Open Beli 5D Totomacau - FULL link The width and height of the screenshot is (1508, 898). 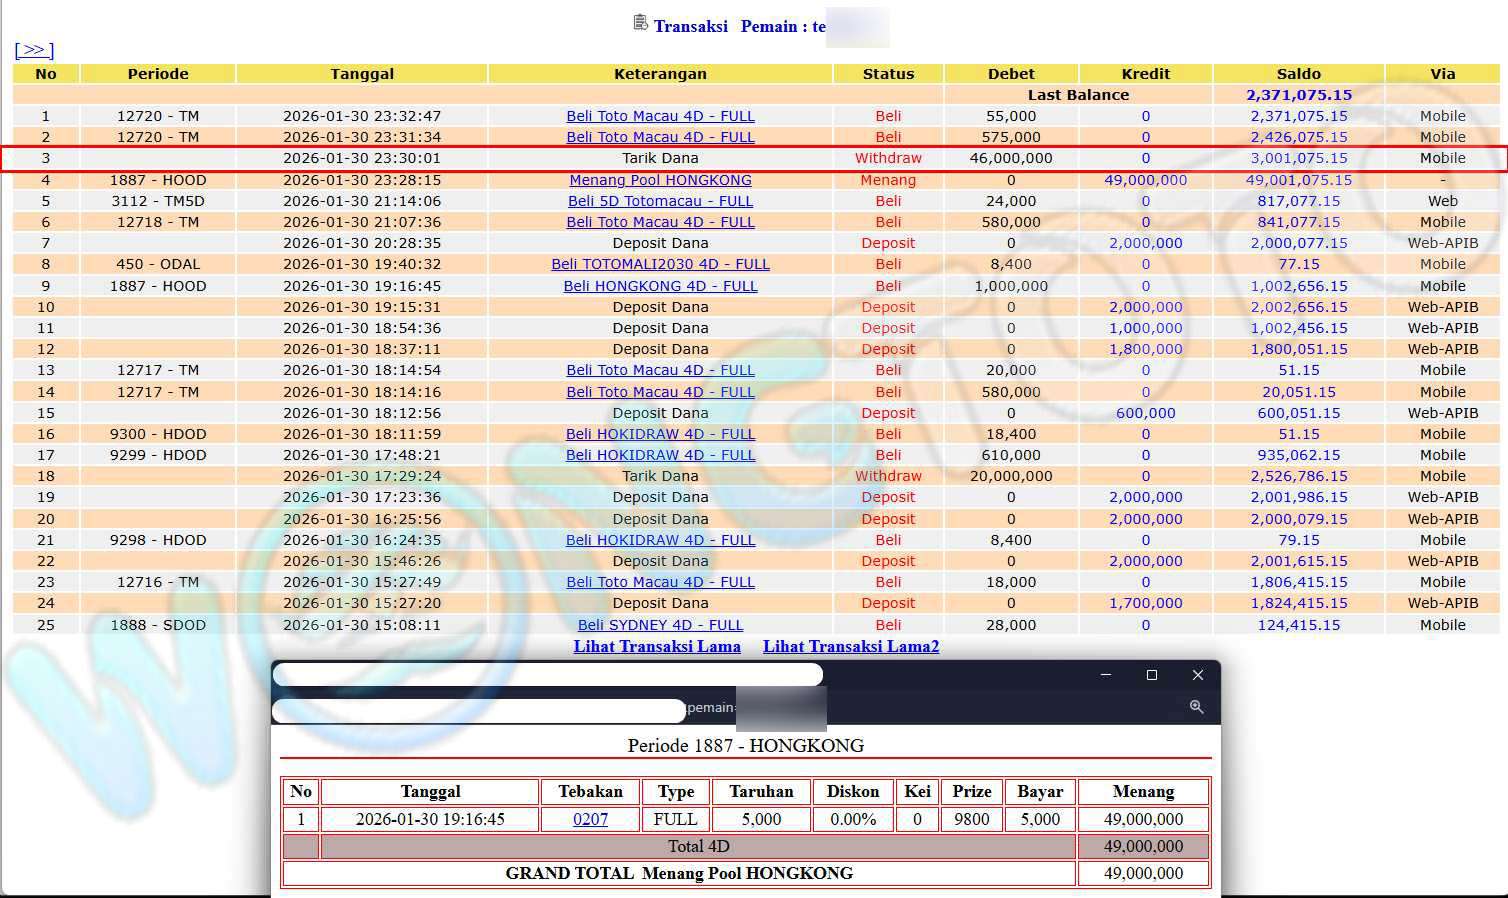click(x=660, y=201)
